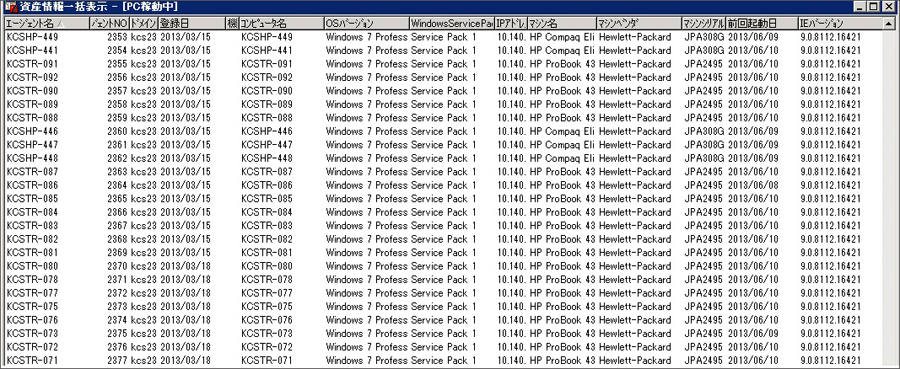900x369 pixels.
Task: Click HP Compaq machine name in KCSHP-446 row
Action: [562, 131]
